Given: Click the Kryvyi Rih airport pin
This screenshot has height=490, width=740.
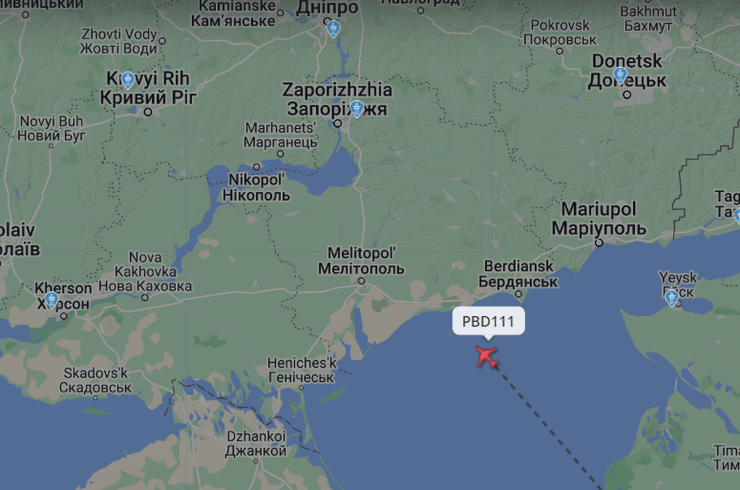Looking at the screenshot, I should point(127,80).
